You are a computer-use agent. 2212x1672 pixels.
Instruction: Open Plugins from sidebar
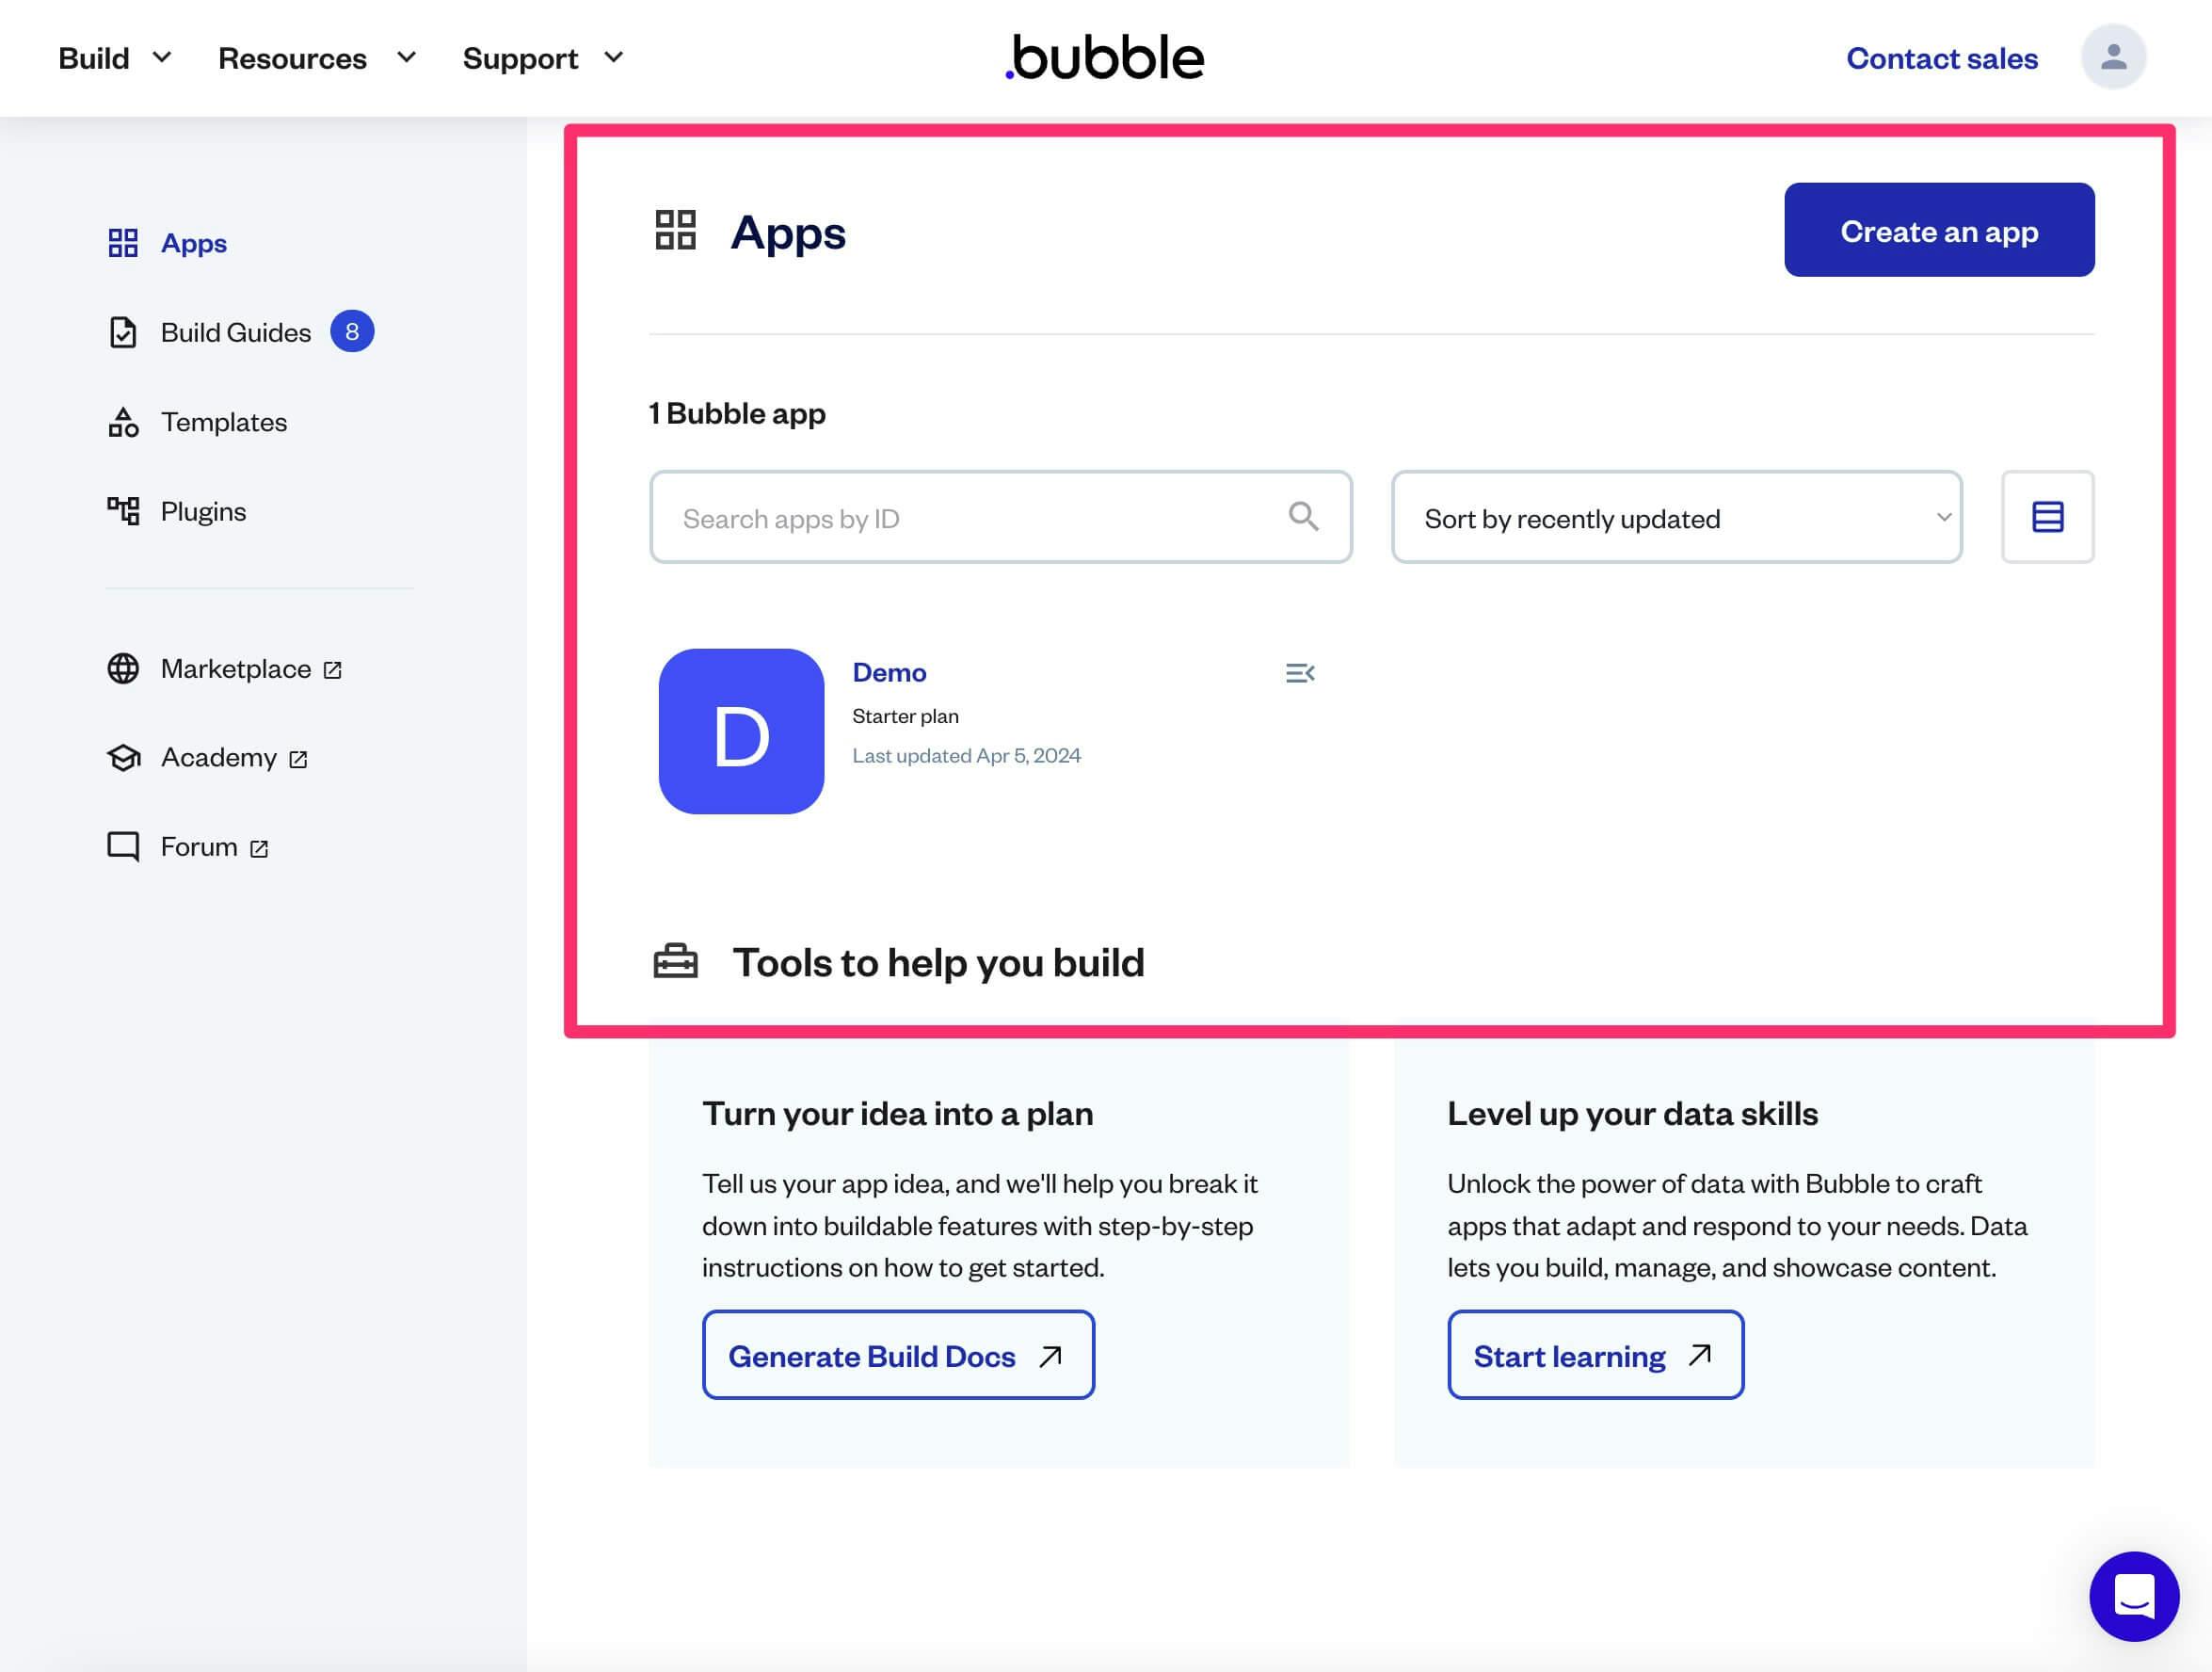pyautogui.click(x=203, y=509)
